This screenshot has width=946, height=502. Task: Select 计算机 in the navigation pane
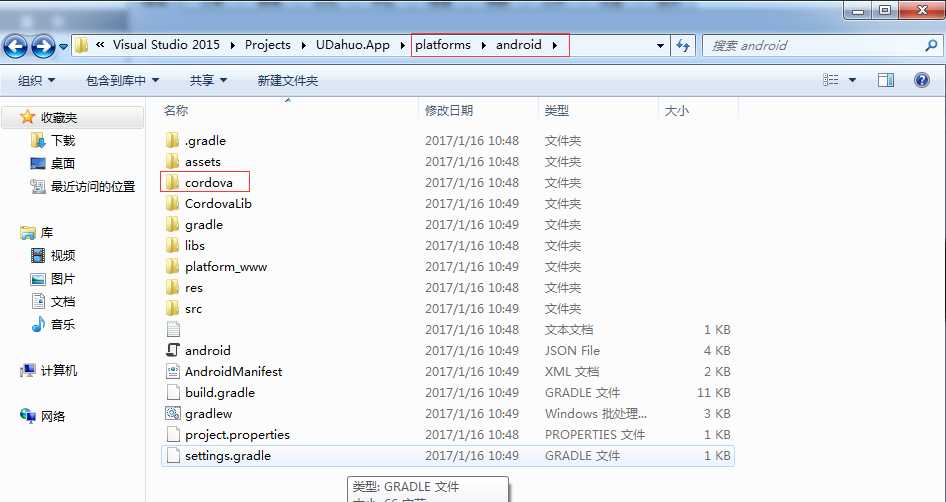(x=59, y=370)
